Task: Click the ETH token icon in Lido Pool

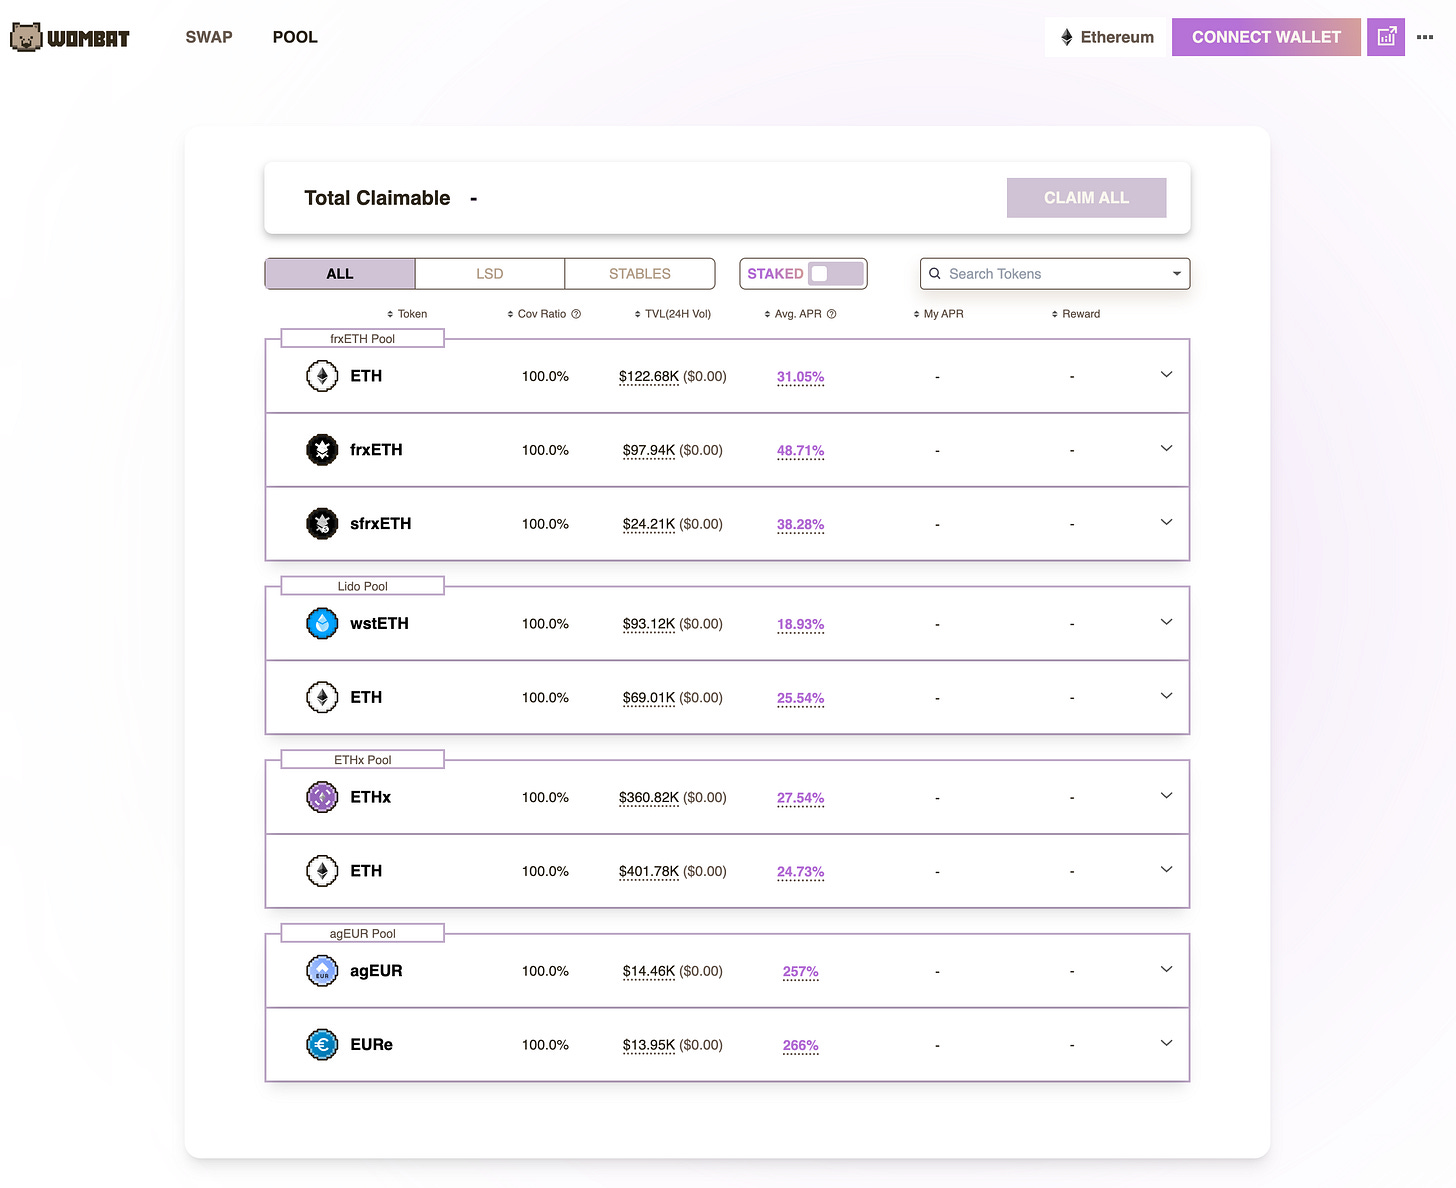Action: pyautogui.click(x=322, y=697)
